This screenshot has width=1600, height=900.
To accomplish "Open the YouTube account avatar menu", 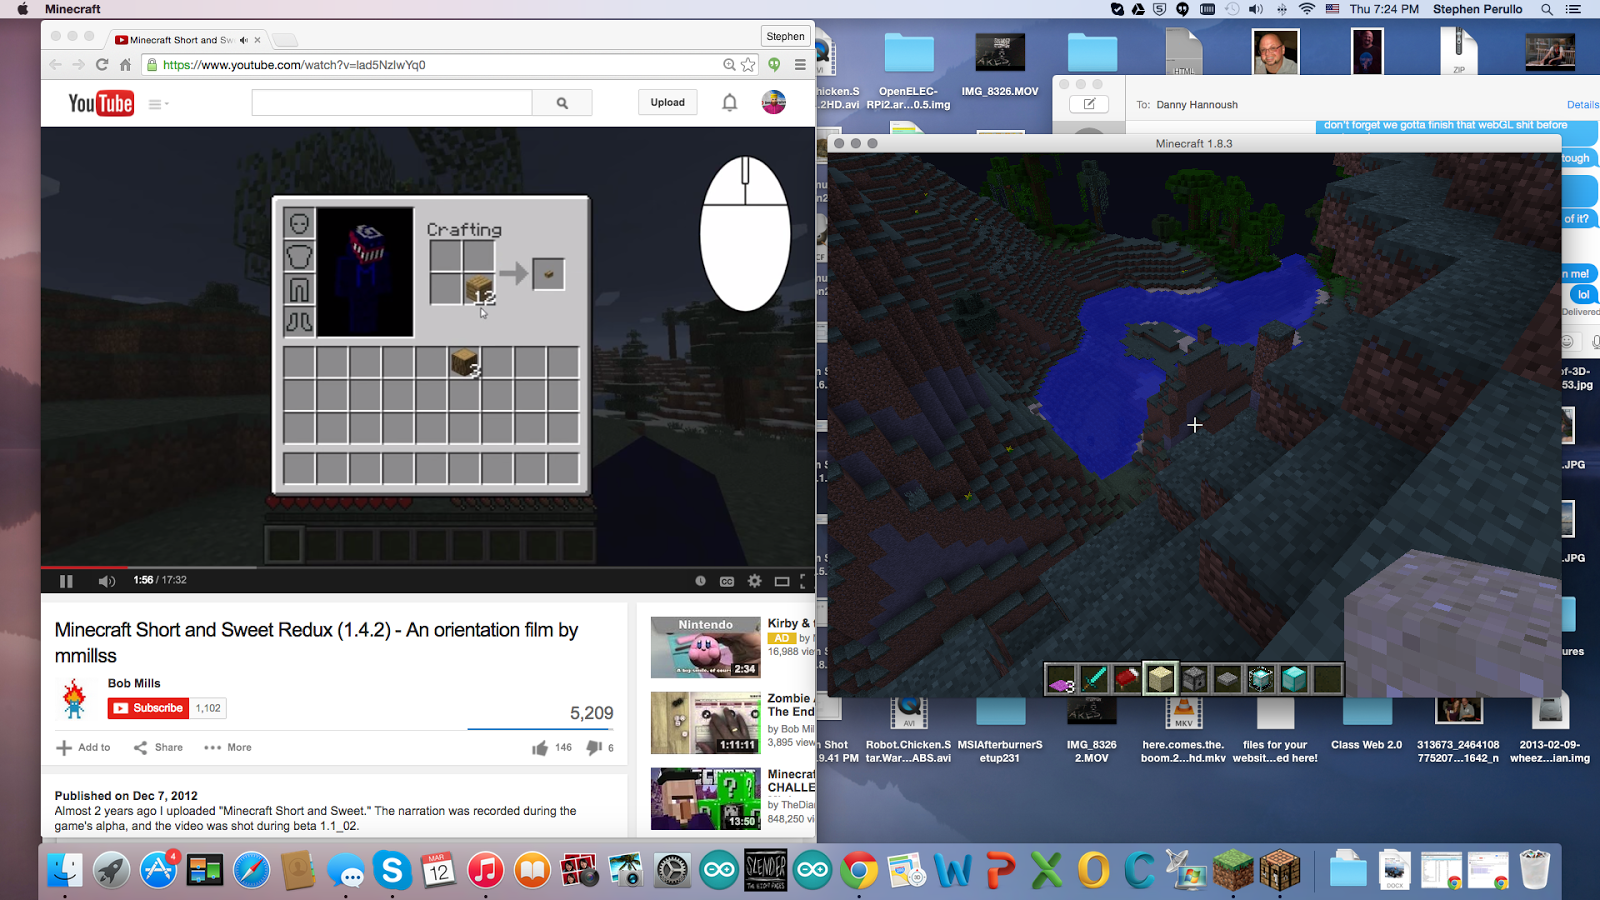I will pos(774,102).
